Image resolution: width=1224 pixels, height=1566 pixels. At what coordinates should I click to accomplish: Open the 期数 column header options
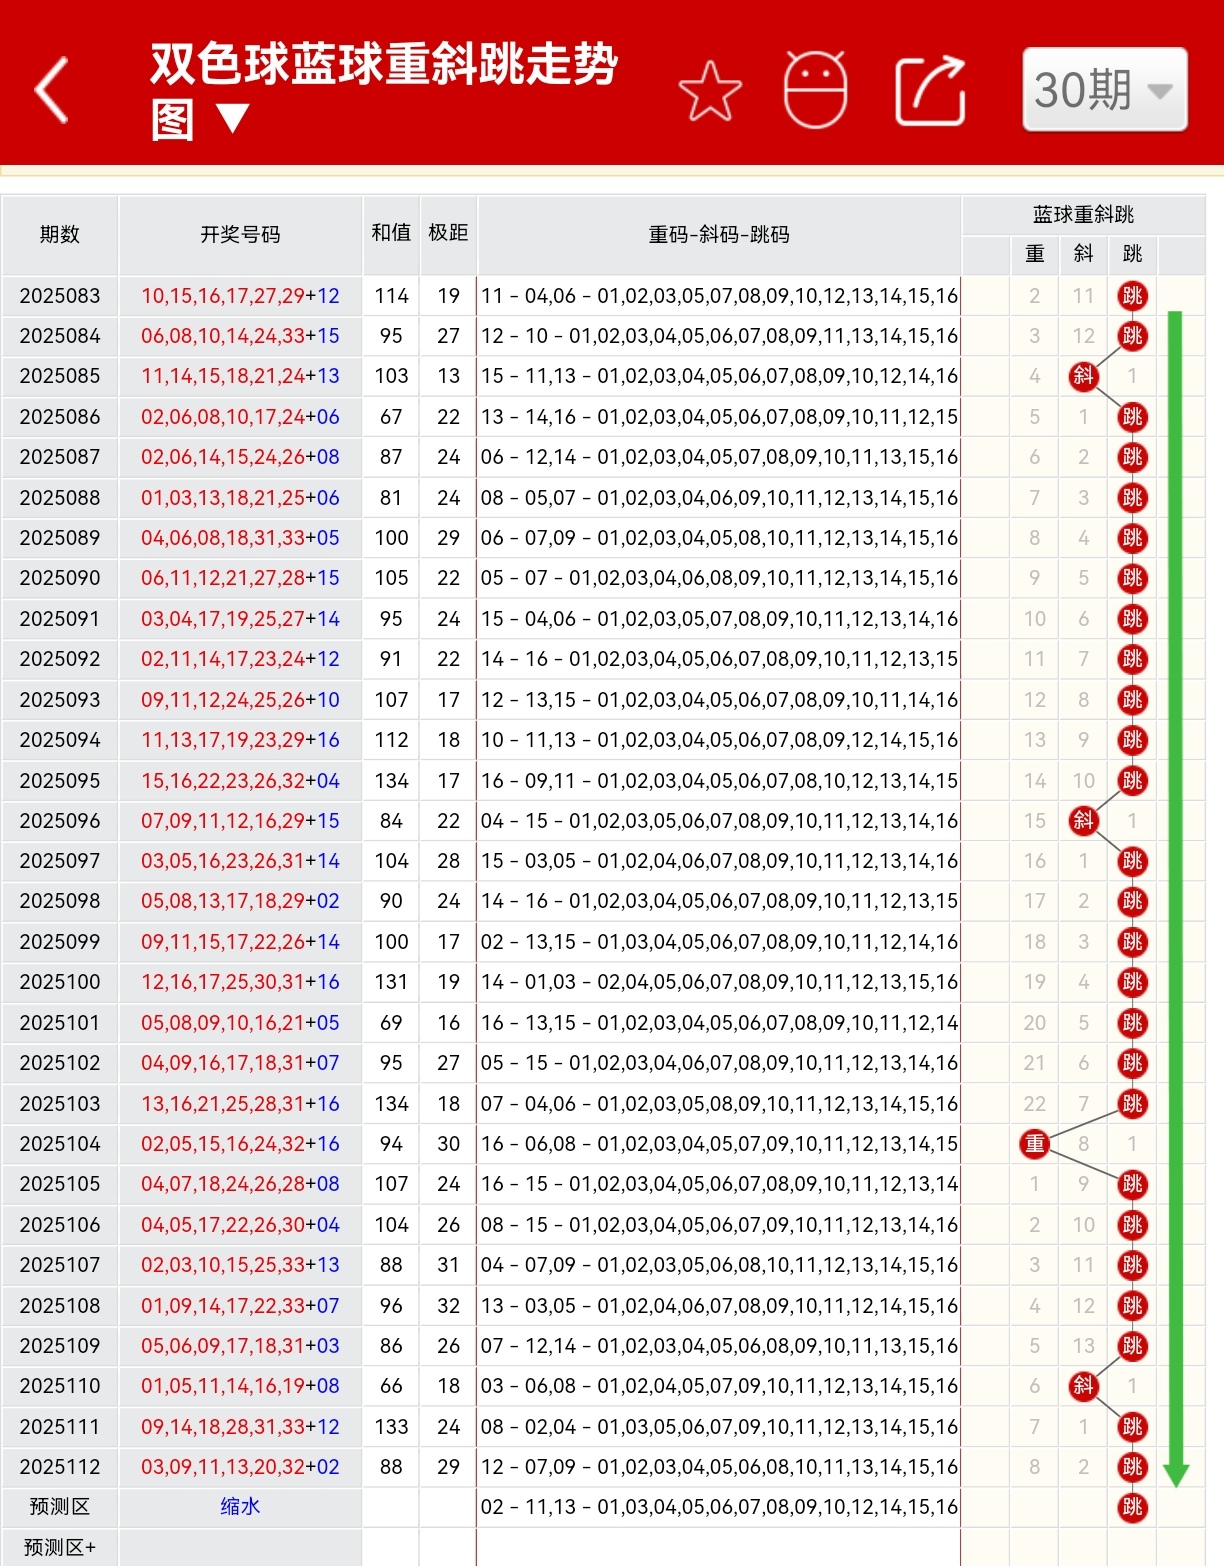(60, 236)
